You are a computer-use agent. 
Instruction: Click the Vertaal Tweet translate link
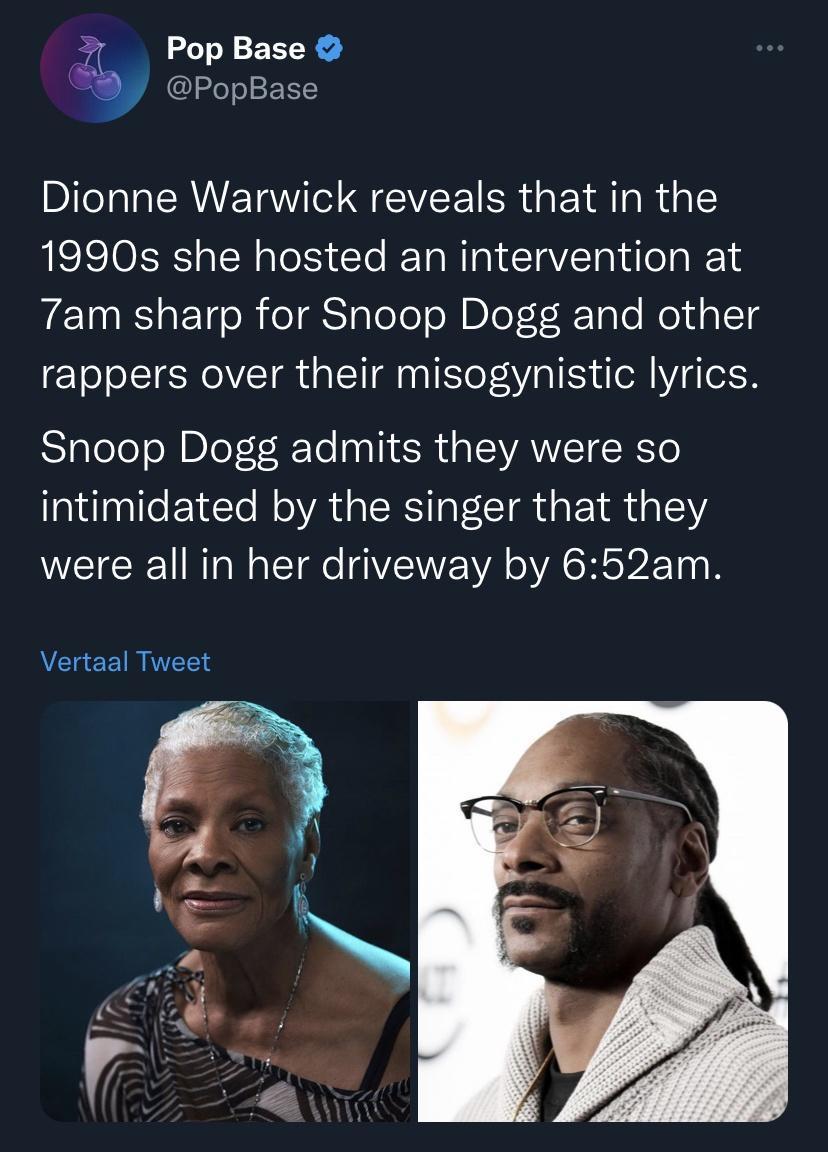(x=125, y=661)
